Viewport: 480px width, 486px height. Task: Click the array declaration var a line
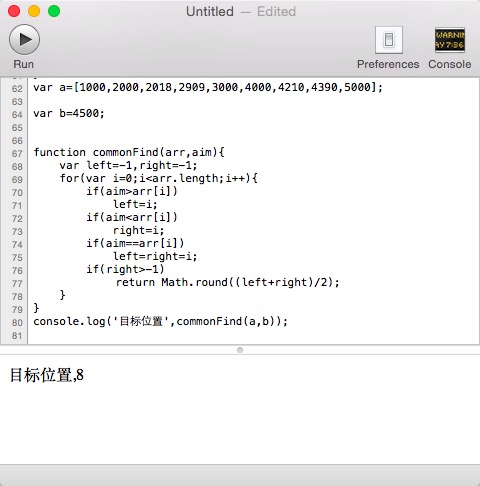point(208,88)
